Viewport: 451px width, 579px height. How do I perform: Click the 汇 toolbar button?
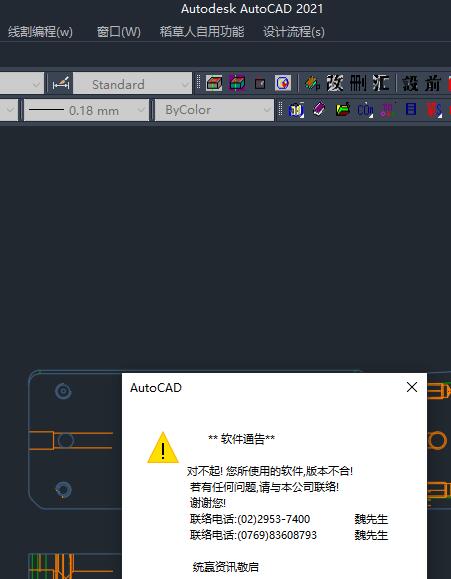tap(380, 83)
